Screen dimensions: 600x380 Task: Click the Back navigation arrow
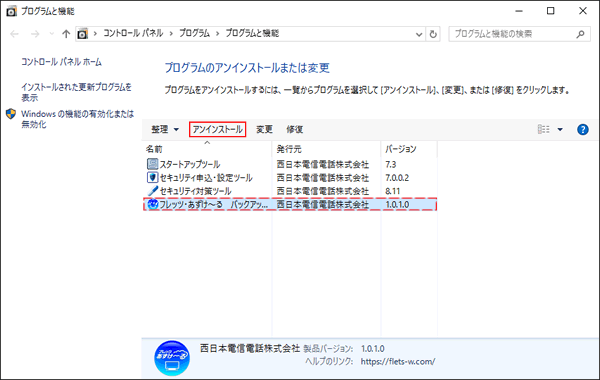15,34
